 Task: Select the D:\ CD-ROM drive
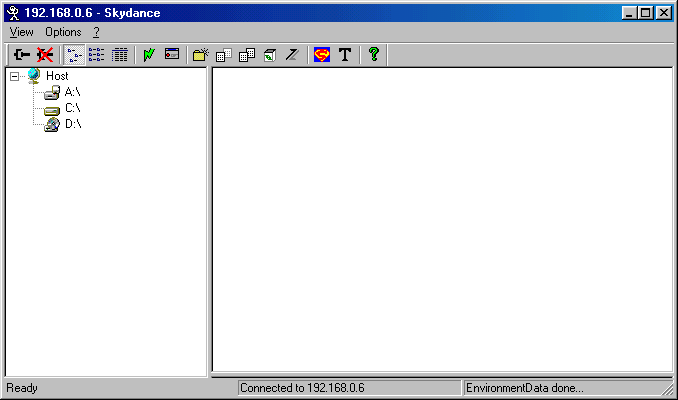pyautogui.click(x=71, y=124)
